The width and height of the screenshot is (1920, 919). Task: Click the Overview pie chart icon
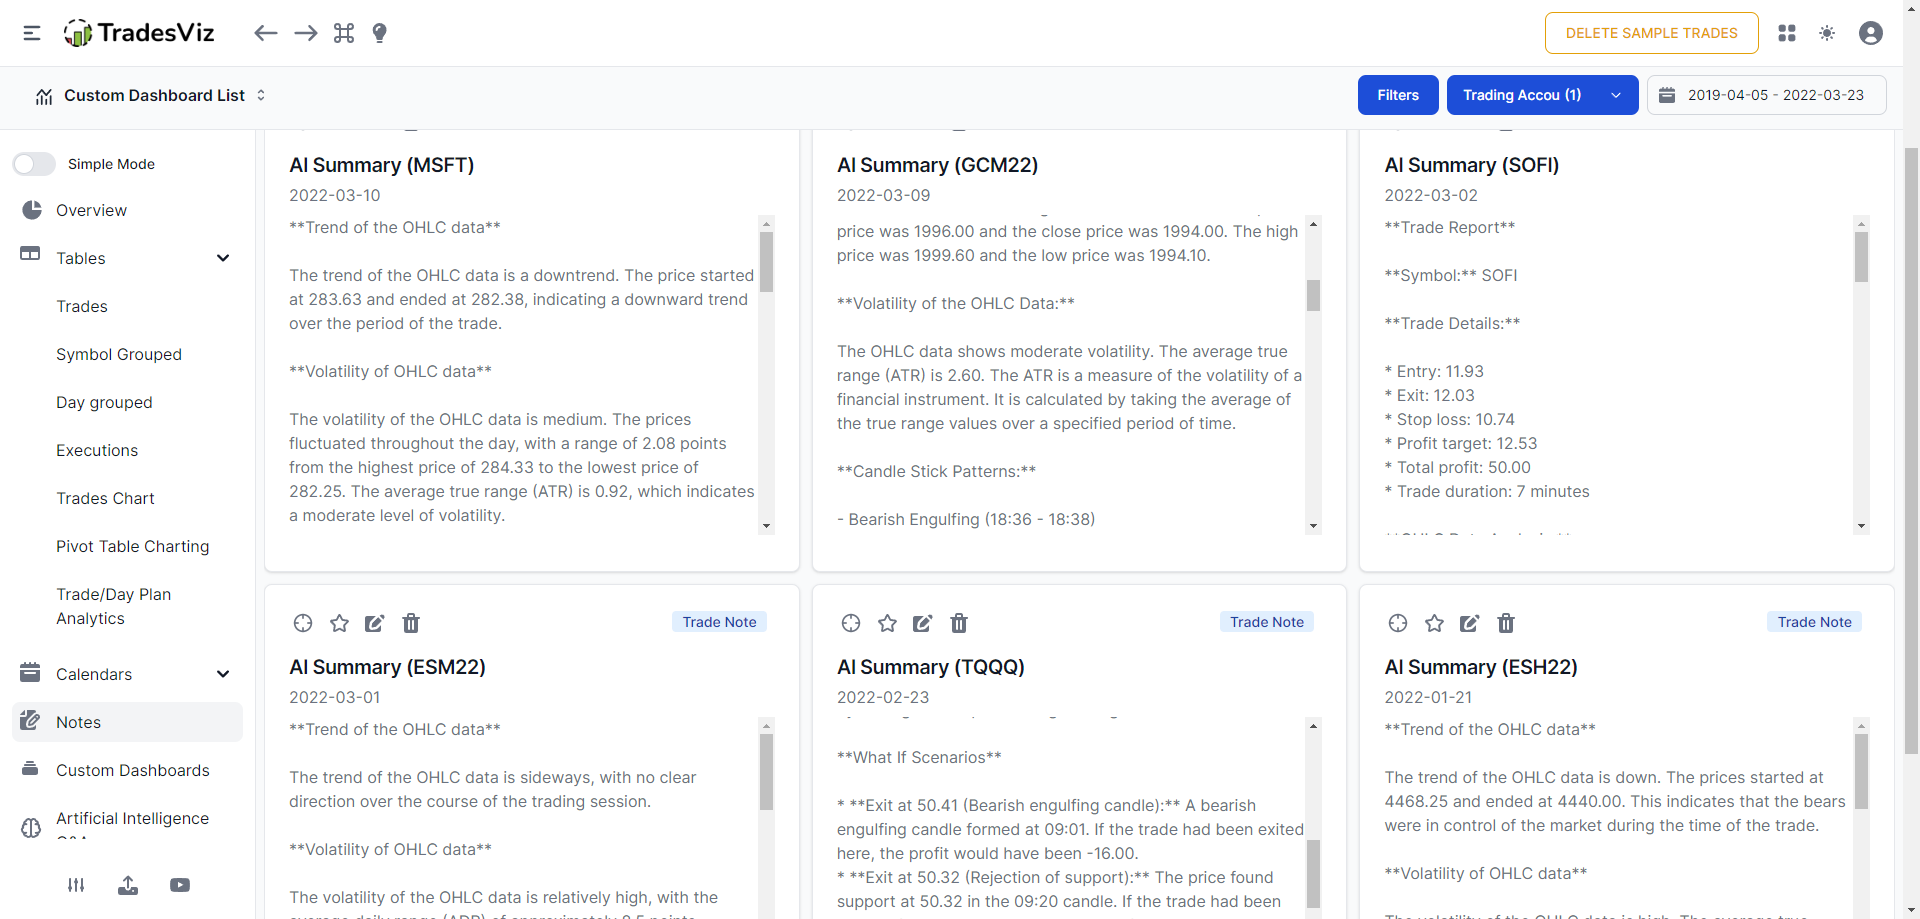(32, 210)
